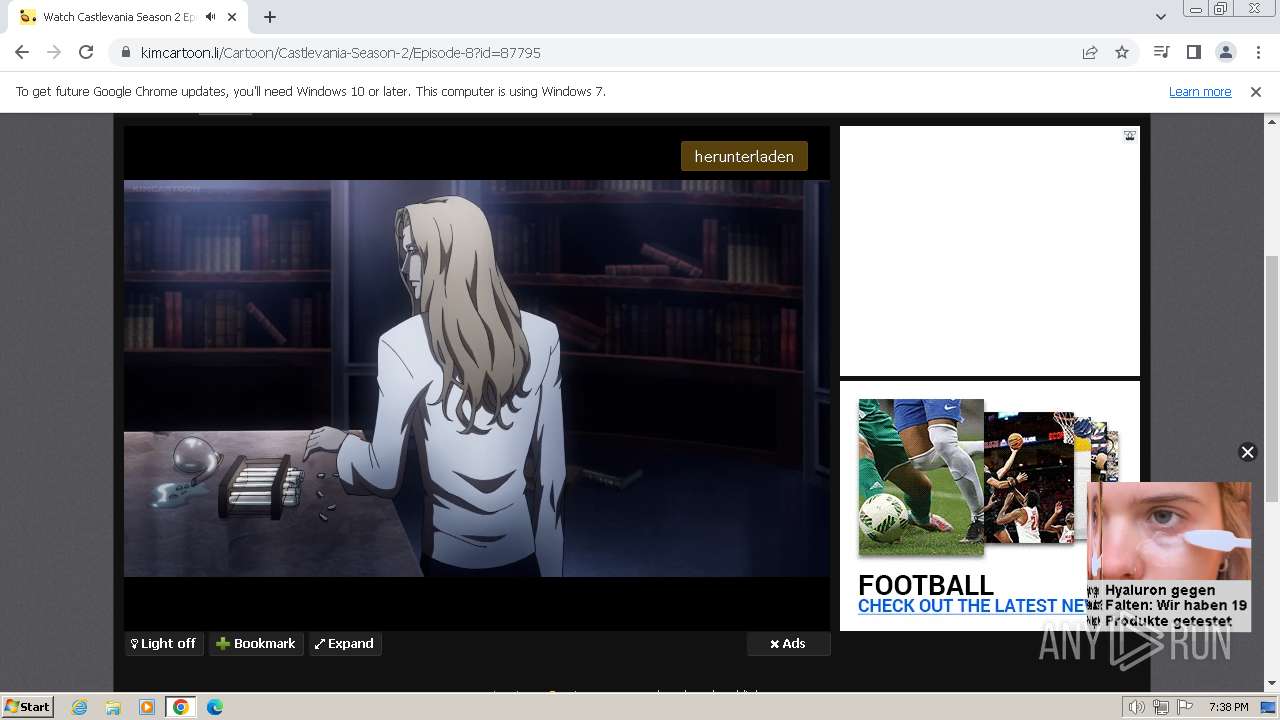Screen dimensions: 1280x720
Task: Mute tab via speaker icon on tab
Action: (211, 16)
